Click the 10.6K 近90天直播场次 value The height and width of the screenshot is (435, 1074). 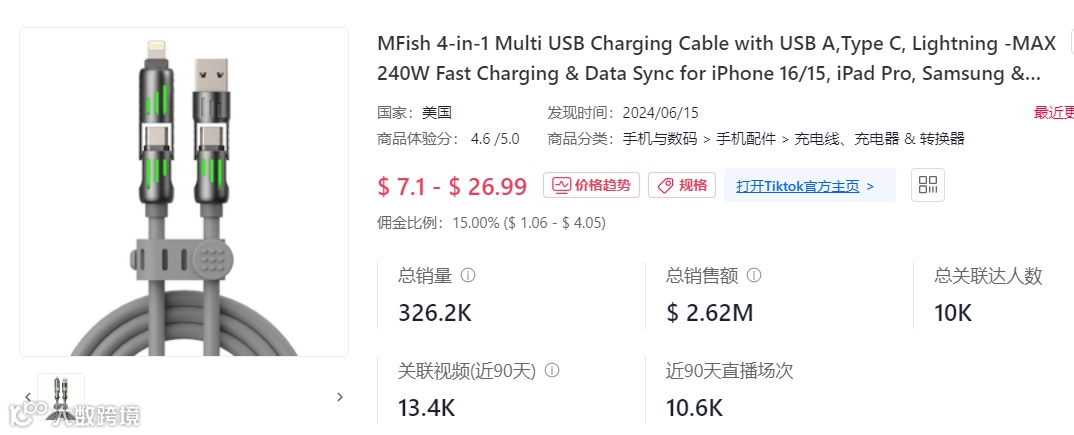[x=695, y=408]
